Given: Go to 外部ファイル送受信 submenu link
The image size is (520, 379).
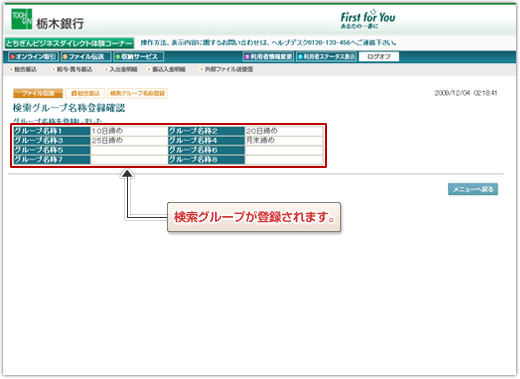Looking at the screenshot, I should pyautogui.click(x=228, y=69).
